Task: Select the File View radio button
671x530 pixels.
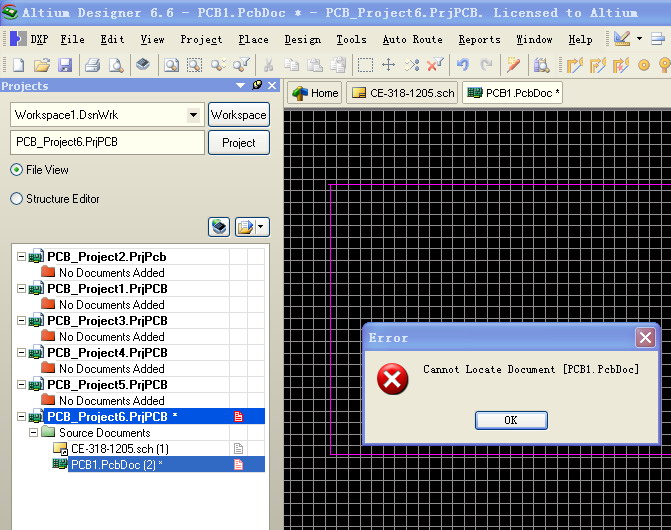Action: click(x=16, y=170)
